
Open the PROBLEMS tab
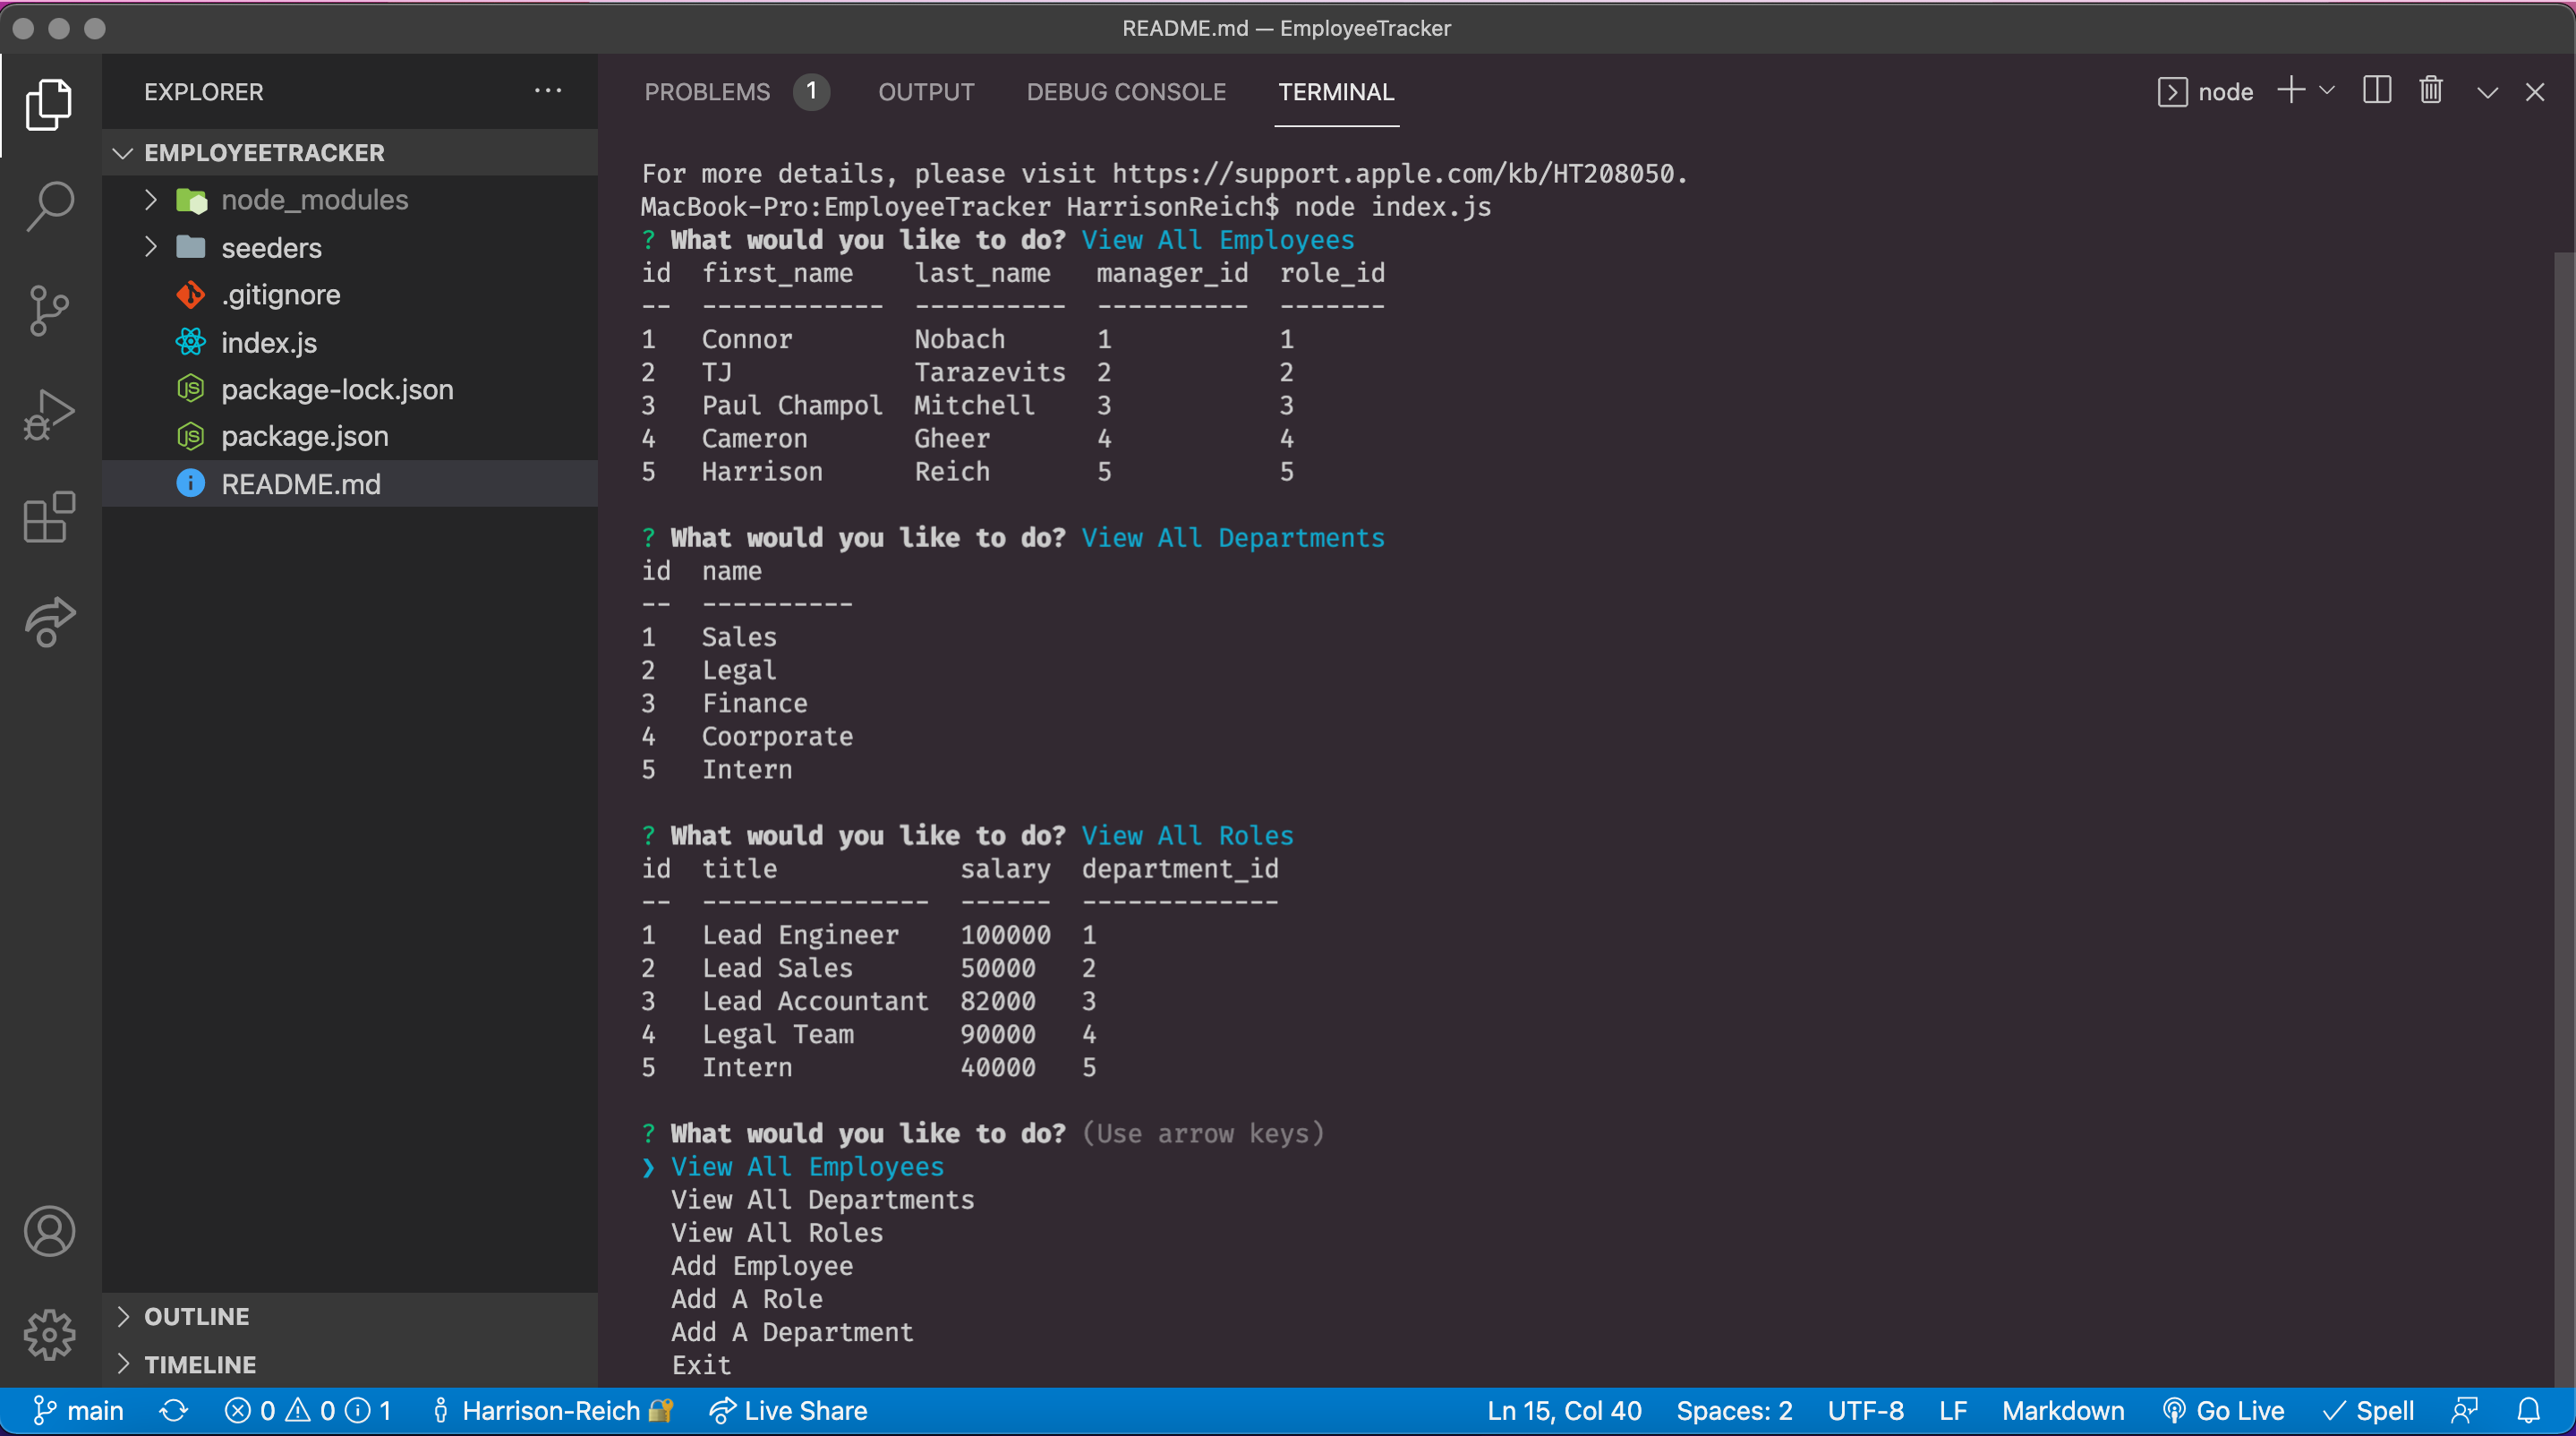706,91
